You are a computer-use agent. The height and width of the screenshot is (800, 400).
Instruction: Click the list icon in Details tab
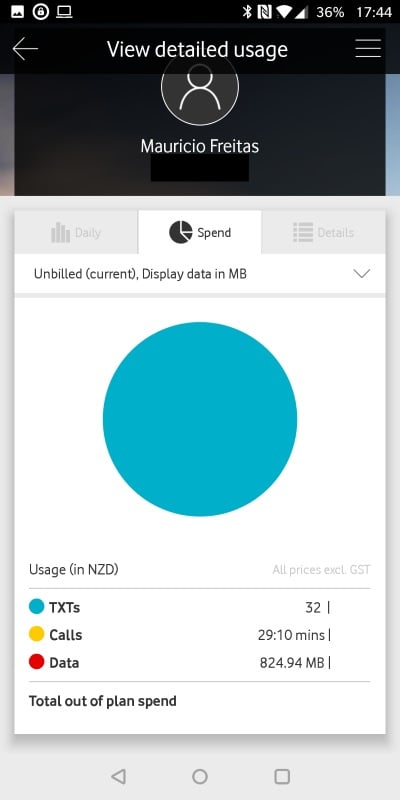coord(303,233)
